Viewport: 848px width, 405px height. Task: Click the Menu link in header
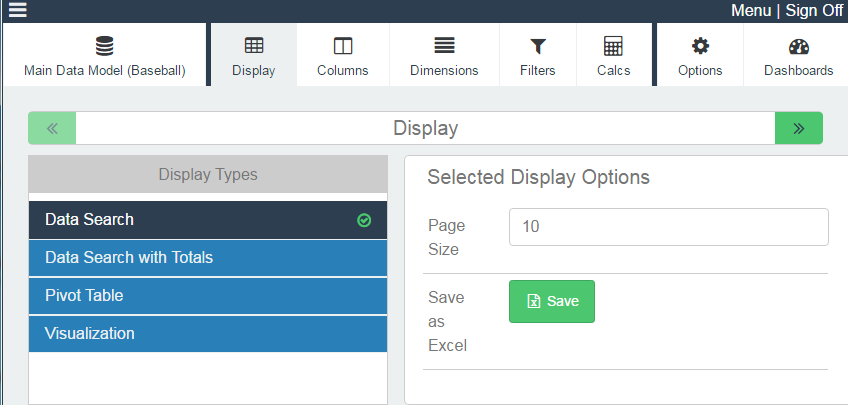click(751, 10)
